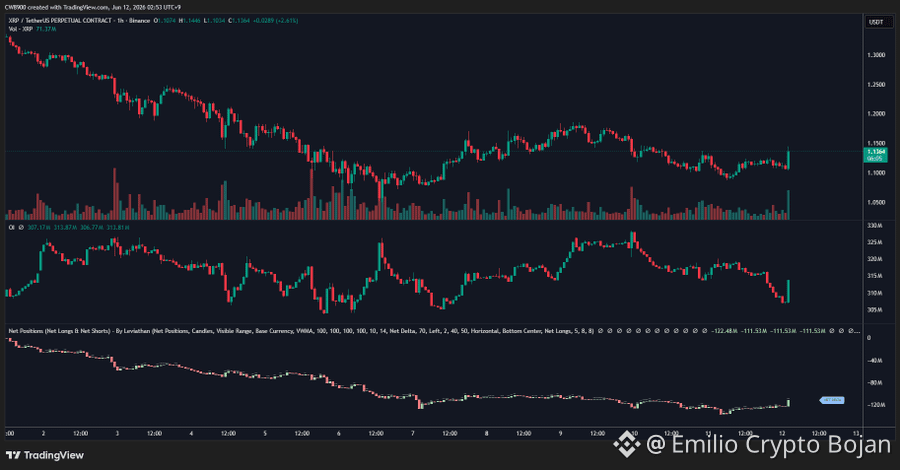Viewport: 900px width, 470px height.
Task: Click the current price label 1.1364 on axis
Action: [875, 155]
